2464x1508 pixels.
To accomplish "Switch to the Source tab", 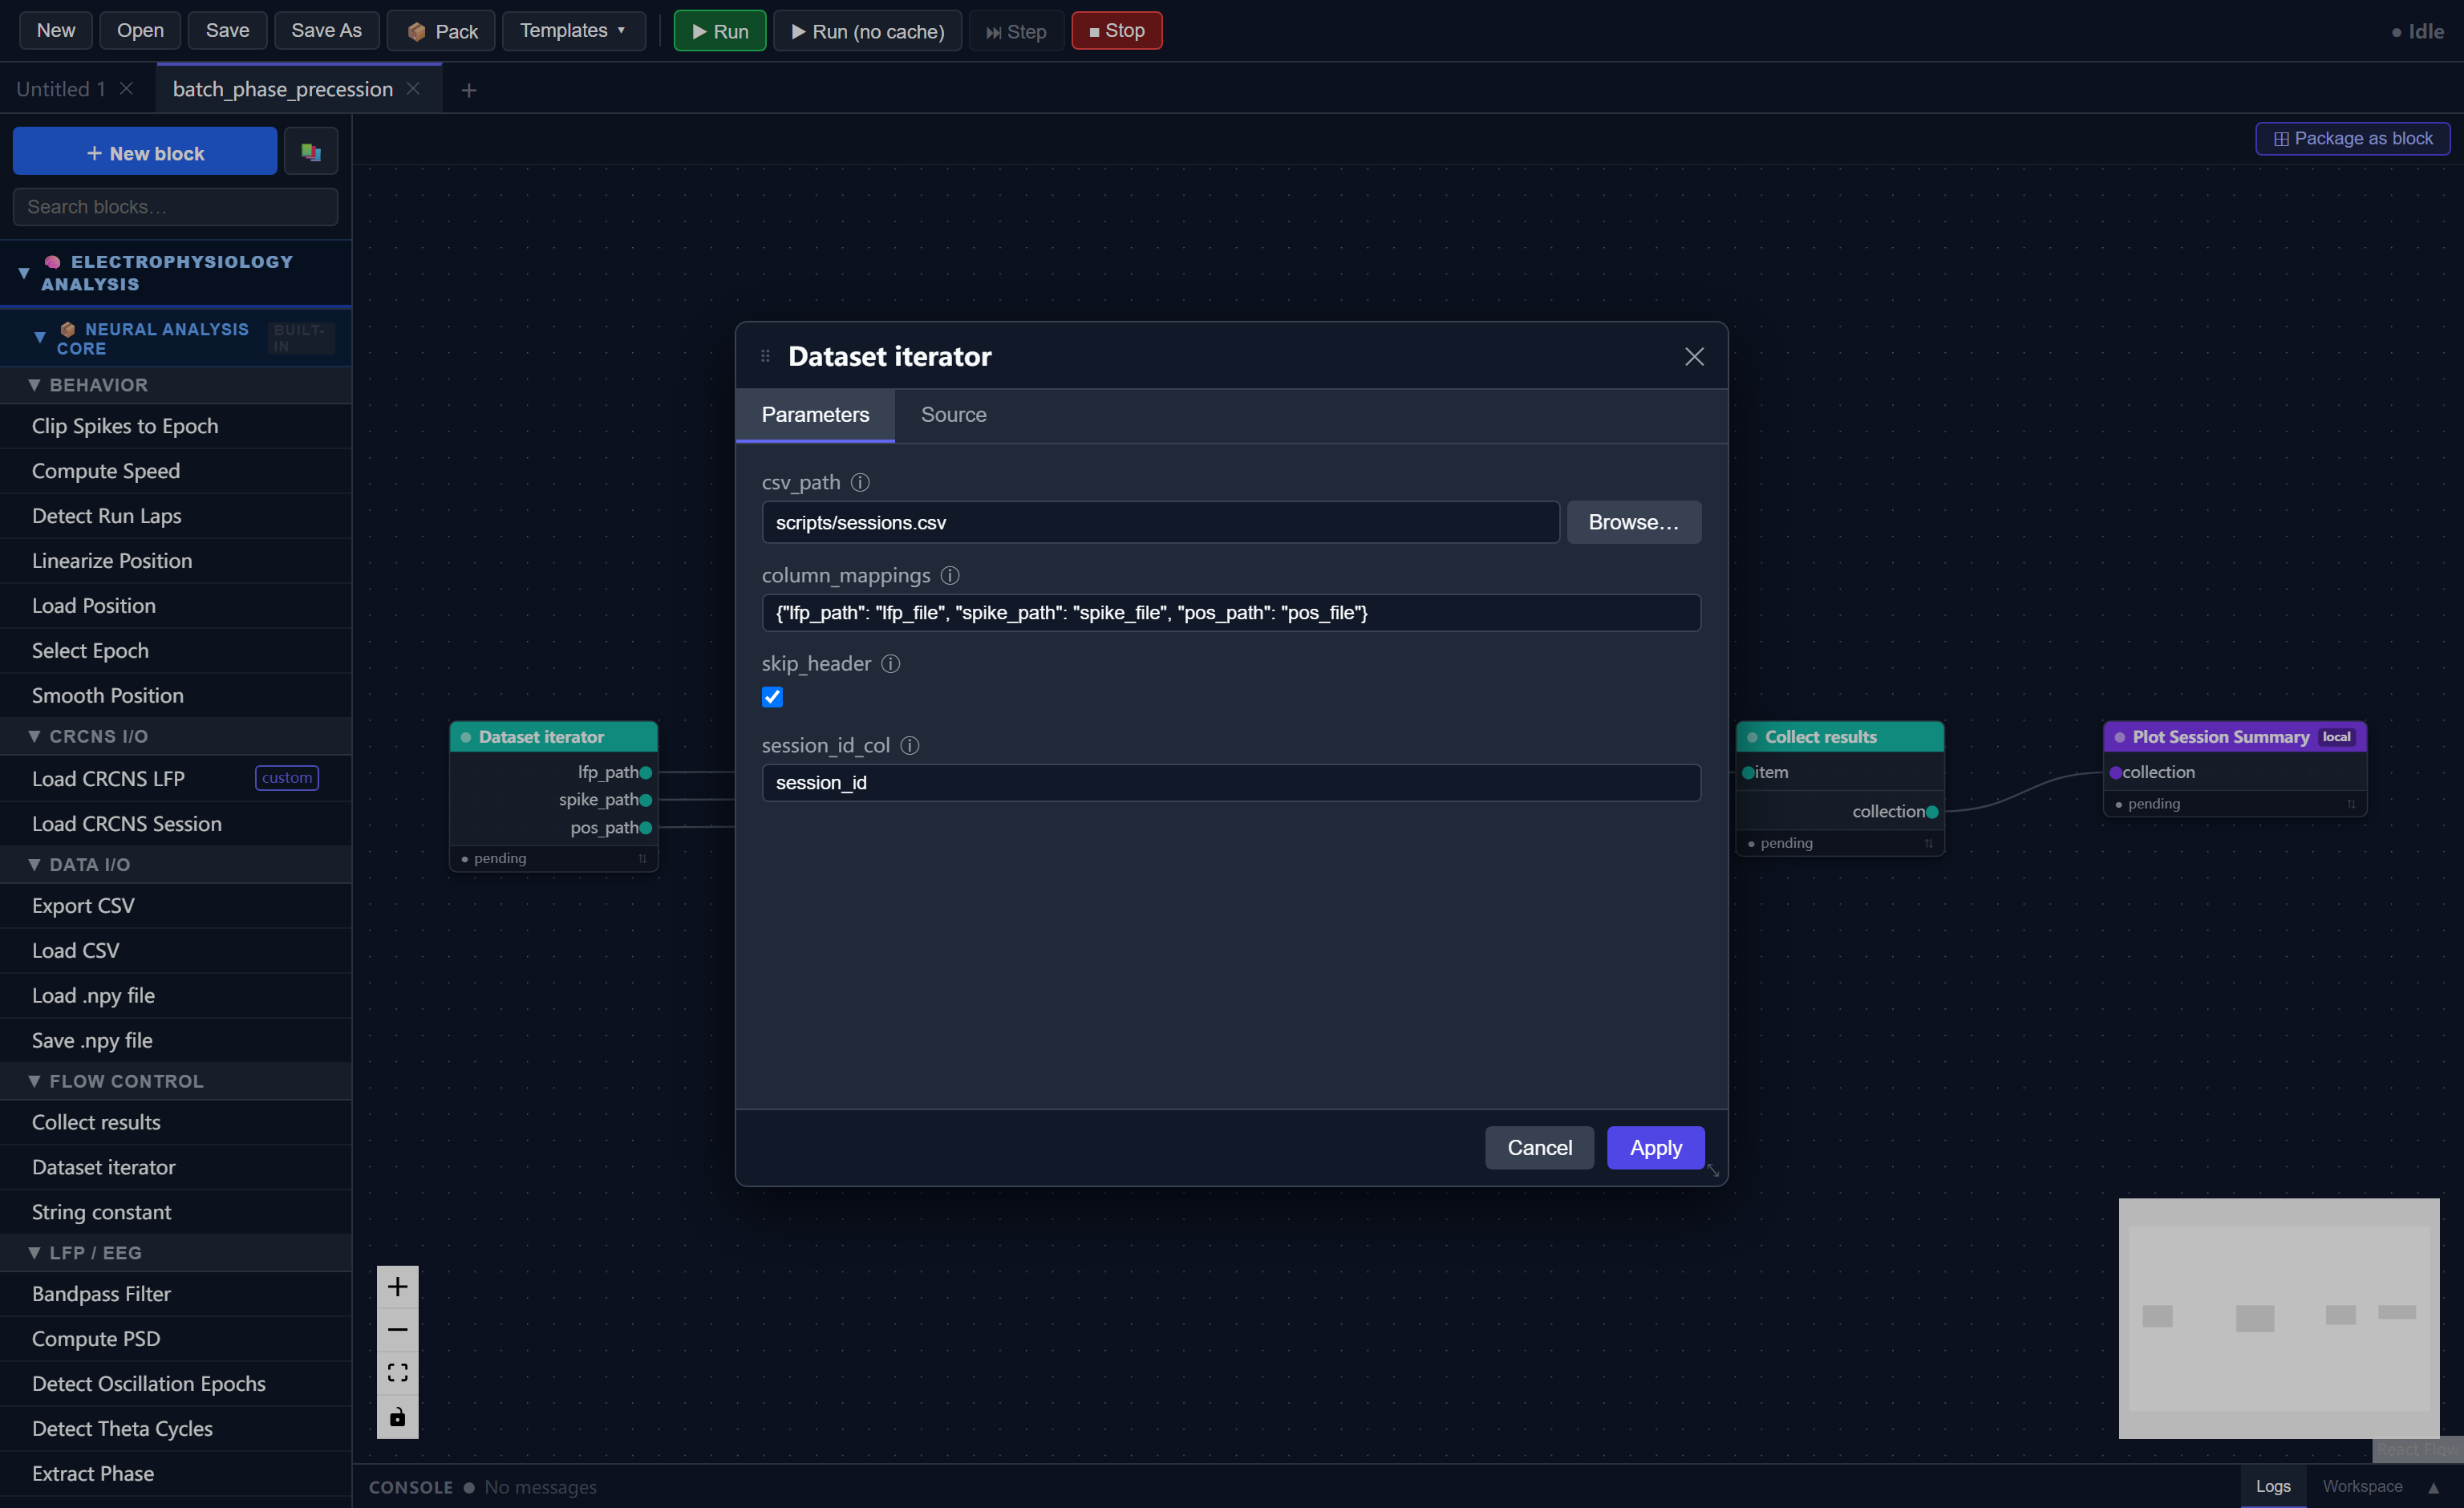I will (x=953, y=415).
